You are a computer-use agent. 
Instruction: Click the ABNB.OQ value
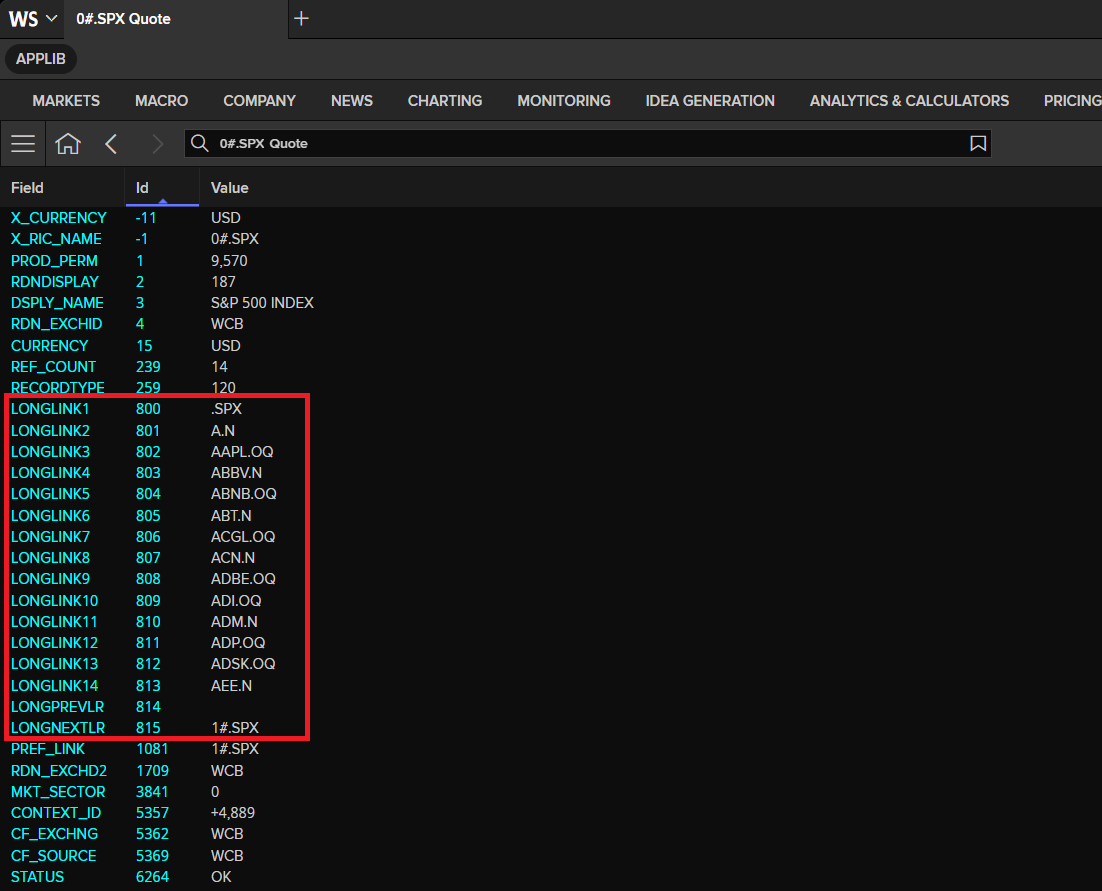pyautogui.click(x=243, y=494)
